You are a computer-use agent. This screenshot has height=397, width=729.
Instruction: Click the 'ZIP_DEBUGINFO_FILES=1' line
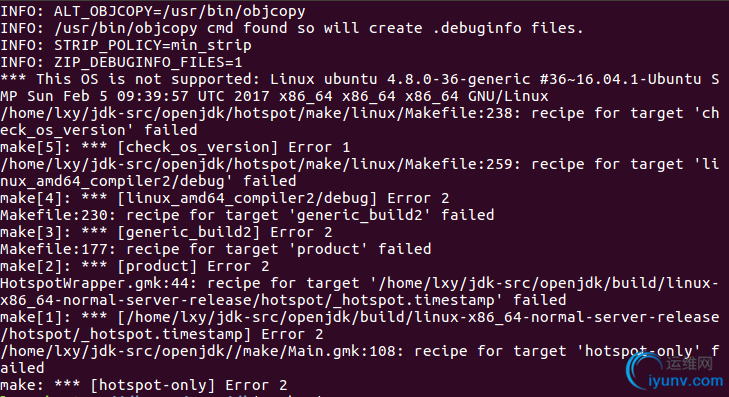[121, 62]
